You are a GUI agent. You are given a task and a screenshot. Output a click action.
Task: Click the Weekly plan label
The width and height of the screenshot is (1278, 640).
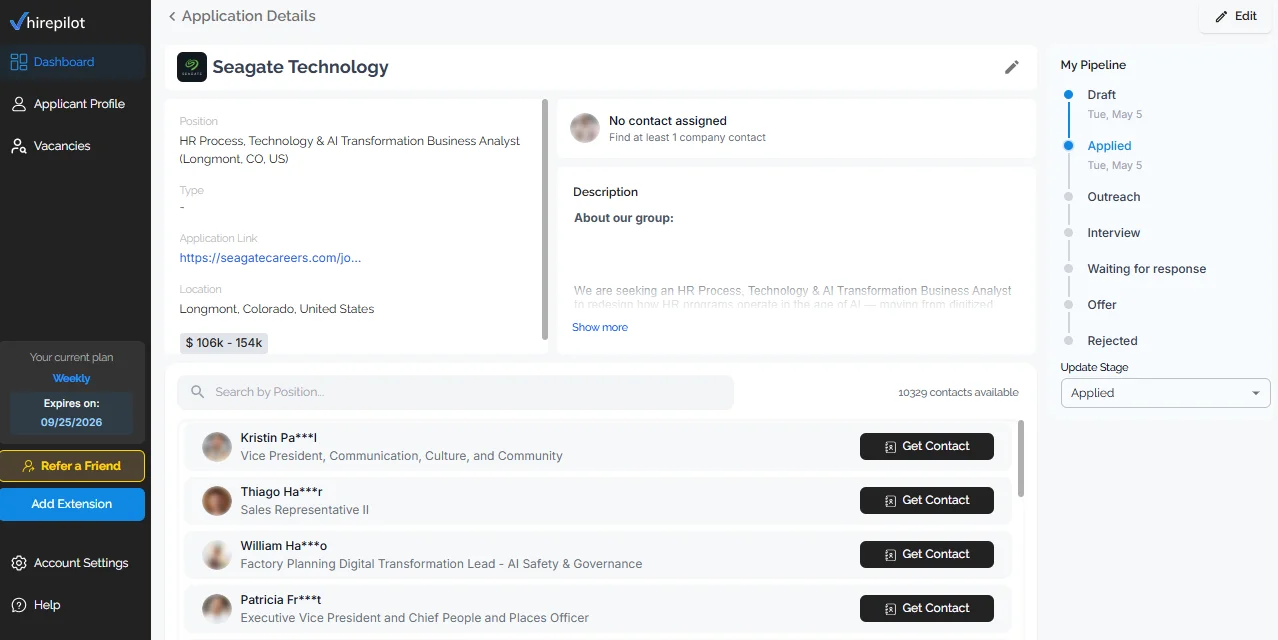tap(71, 379)
